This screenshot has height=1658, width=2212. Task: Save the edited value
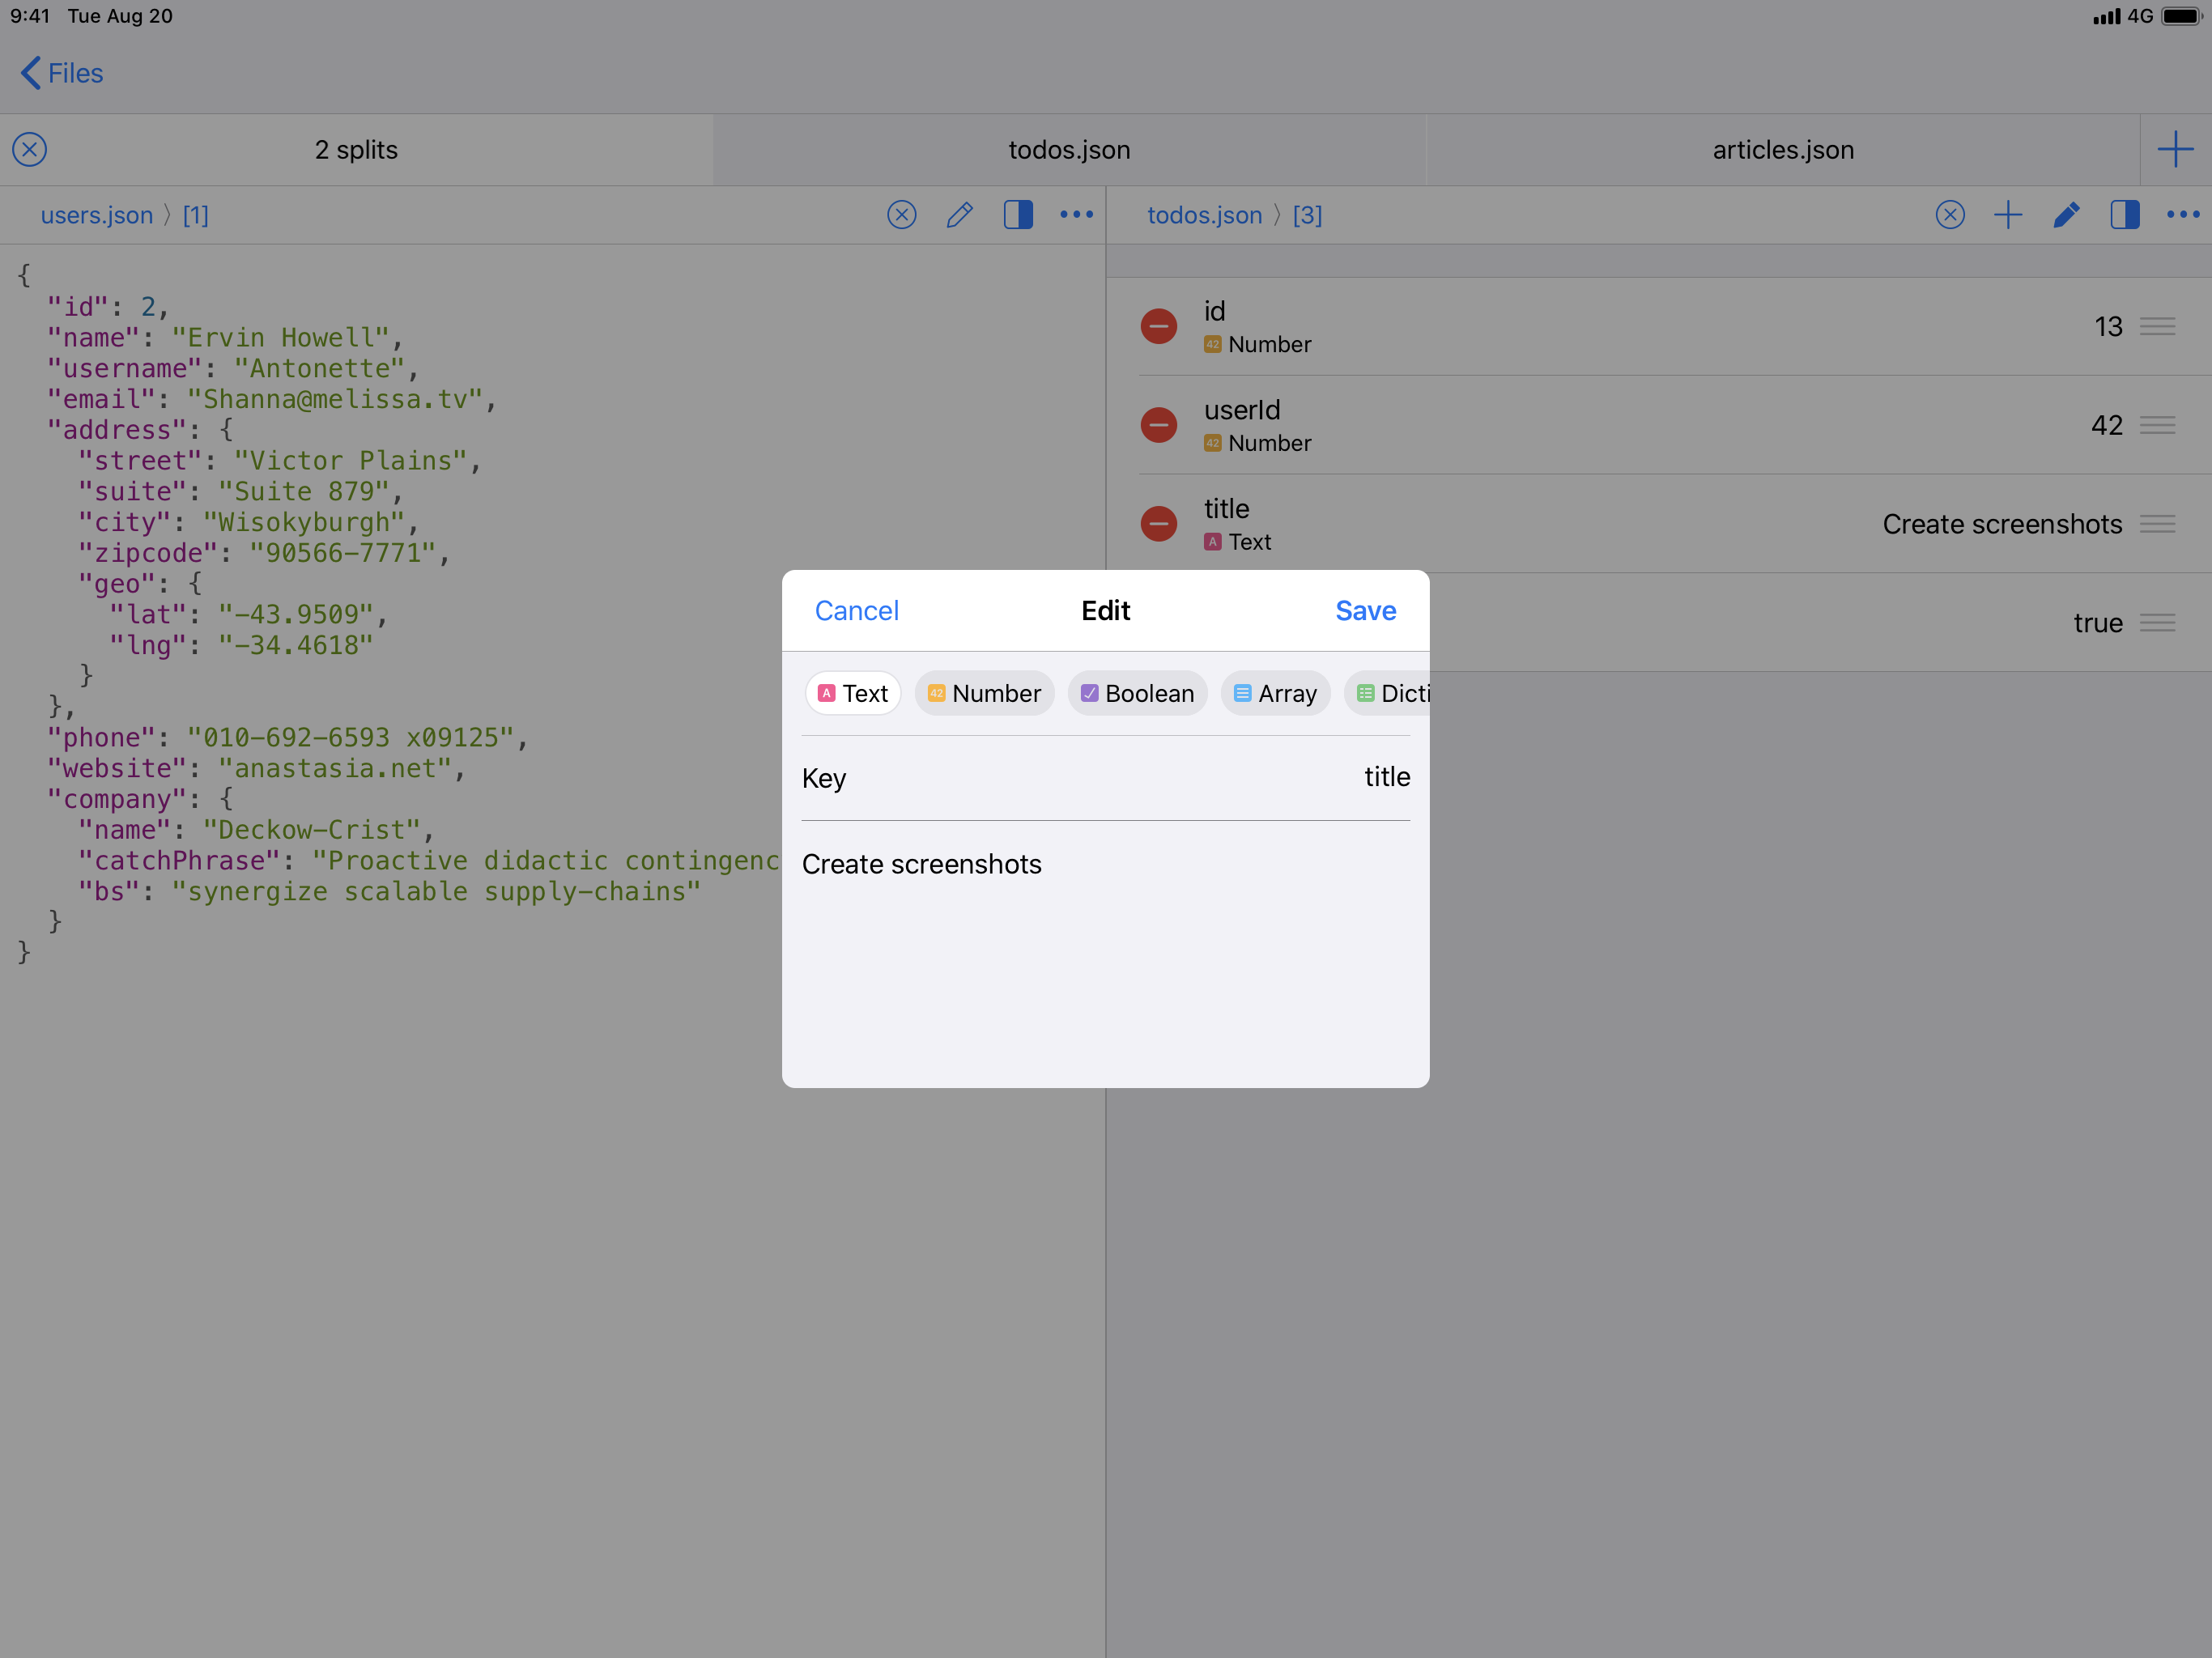[x=1365, y=611]
